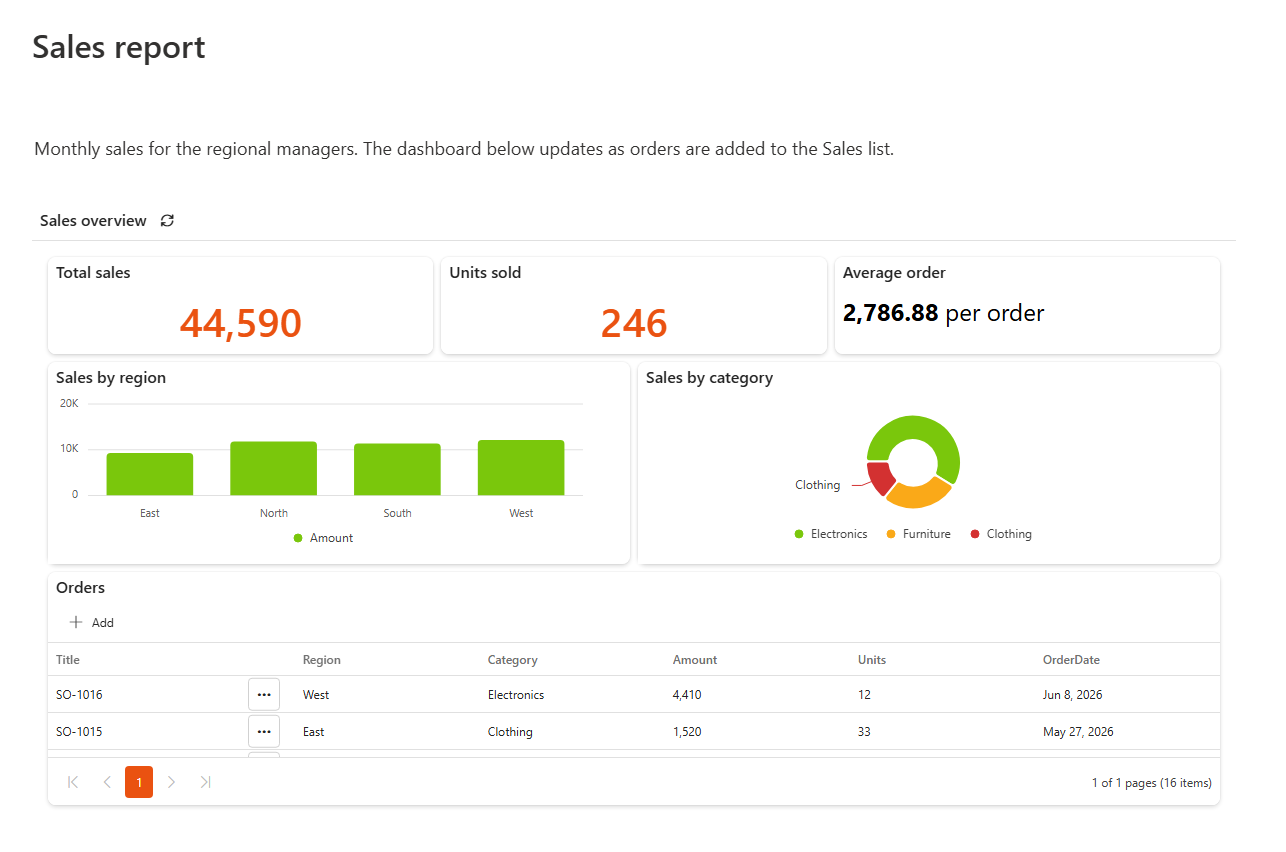Click the May 27, 2026 order date
This screenshot has height=852, width=1286.
coord(1078,732)
